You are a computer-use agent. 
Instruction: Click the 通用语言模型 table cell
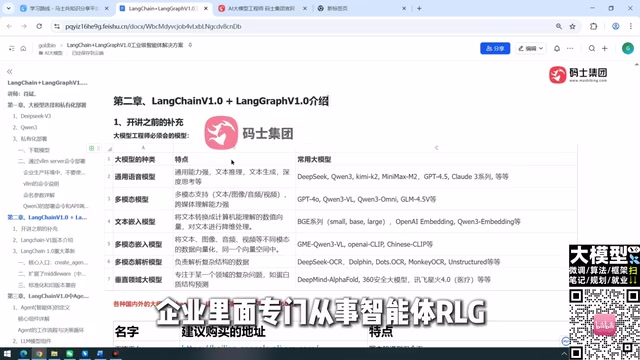pyautogui.click(x=142, y=176)
